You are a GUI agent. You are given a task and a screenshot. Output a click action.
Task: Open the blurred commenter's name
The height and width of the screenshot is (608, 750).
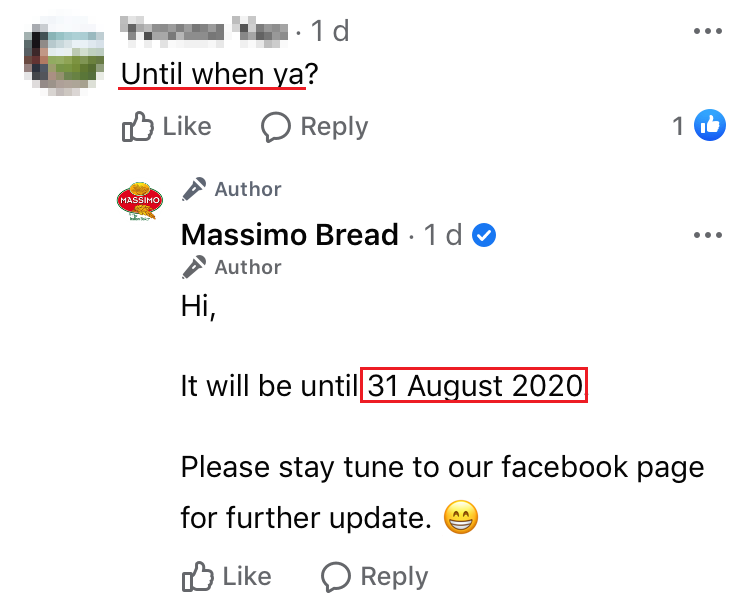pyautogui.click(x=204, y=32)
